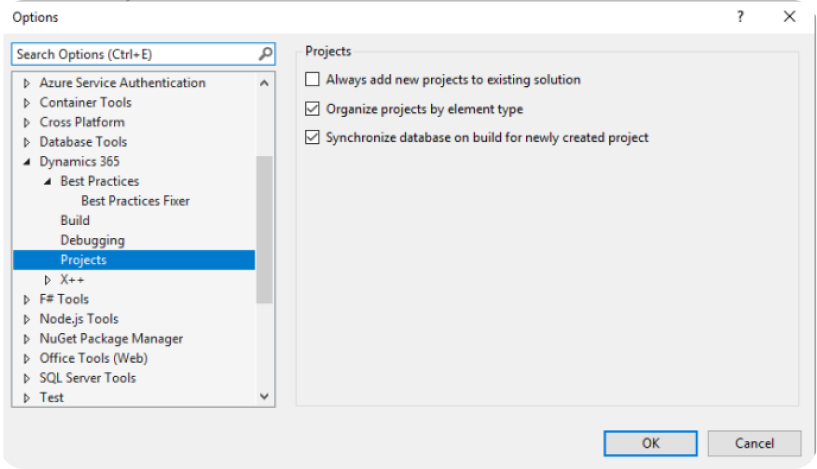Click the tree scrollbar up arrow

pos(264,83)
